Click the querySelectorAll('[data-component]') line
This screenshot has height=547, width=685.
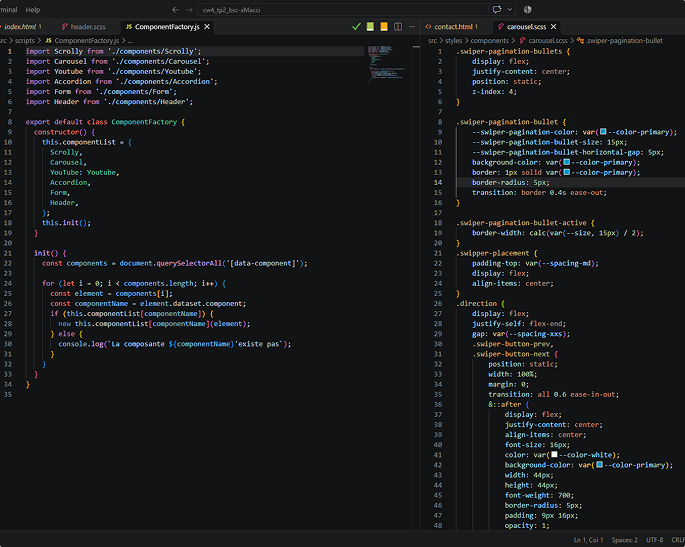pyautogui.click(x=174, y=263)
